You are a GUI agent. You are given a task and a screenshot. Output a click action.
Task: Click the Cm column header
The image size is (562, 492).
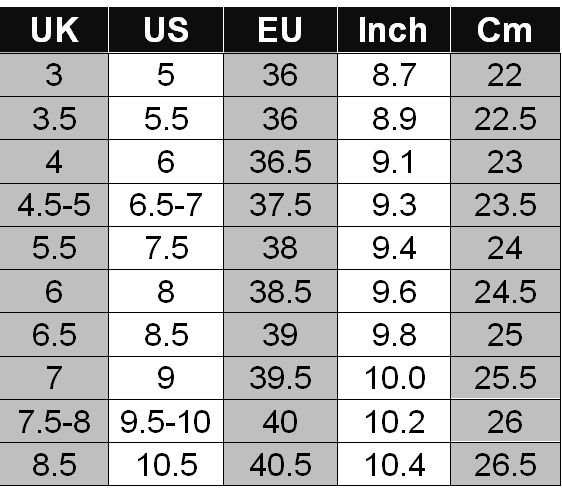[505, 30]
